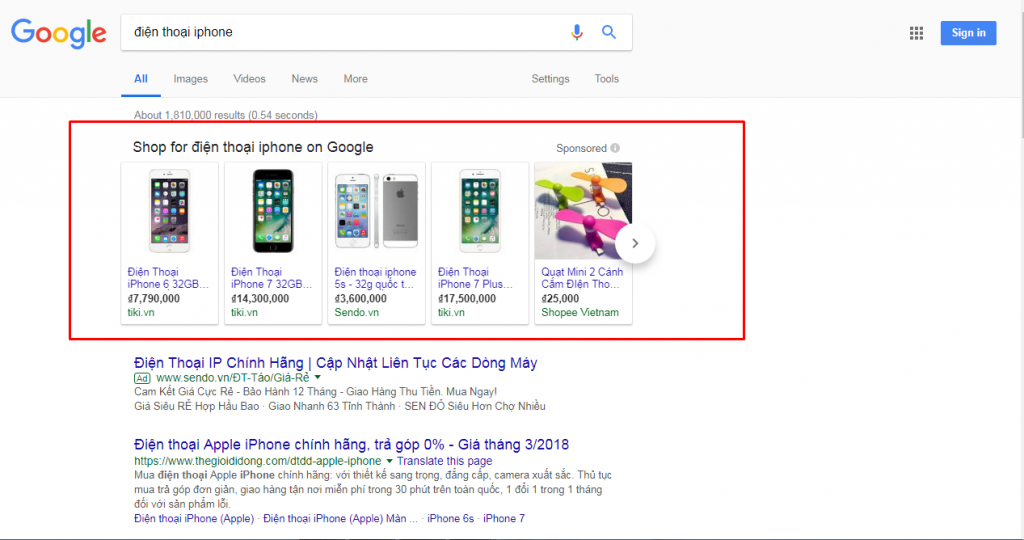Open the More search options menu
1024x540 pixels.
355,79
